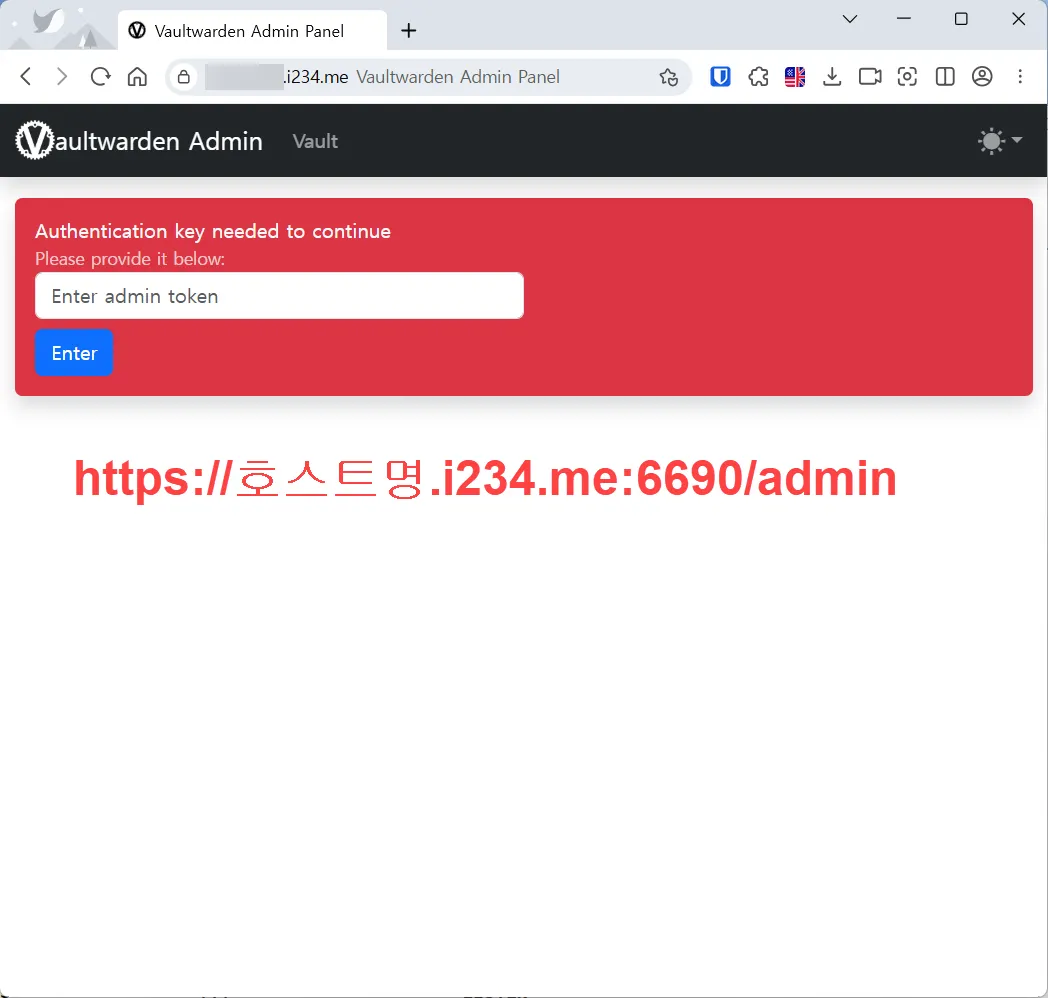Viewport: 1048px width, 998px height.
Task: Open the video camera toolbar icon
Action: point(870,77)
